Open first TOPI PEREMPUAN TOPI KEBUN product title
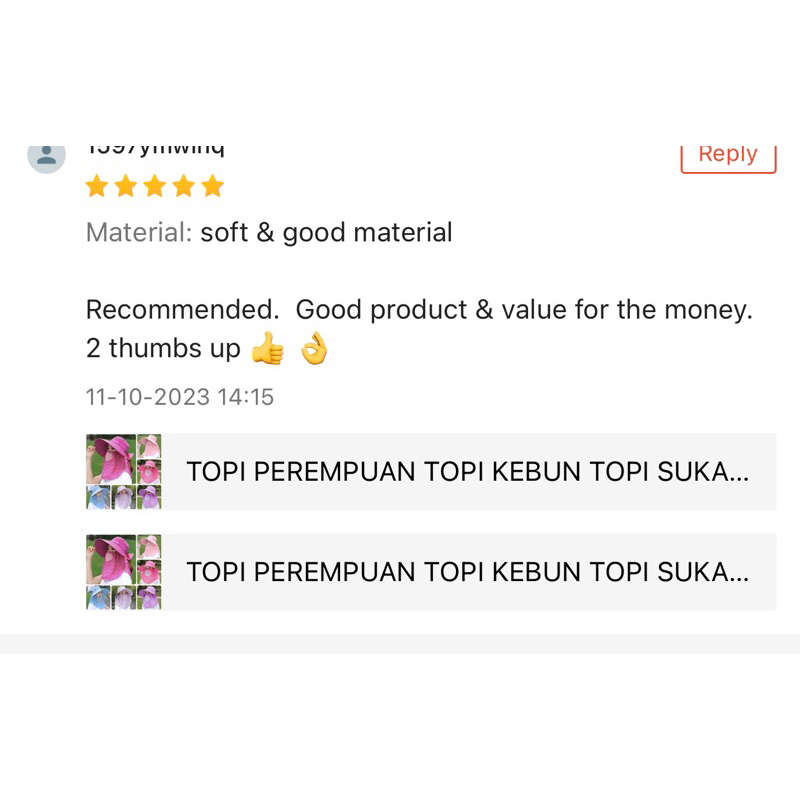The height and width of the screenshot is (800, 800). [x=468, y=471]
